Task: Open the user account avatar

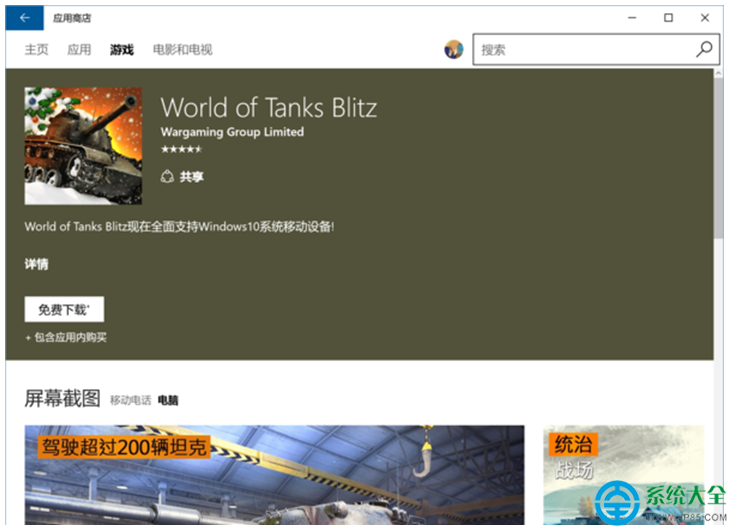Action: click(x=454, y=49)
